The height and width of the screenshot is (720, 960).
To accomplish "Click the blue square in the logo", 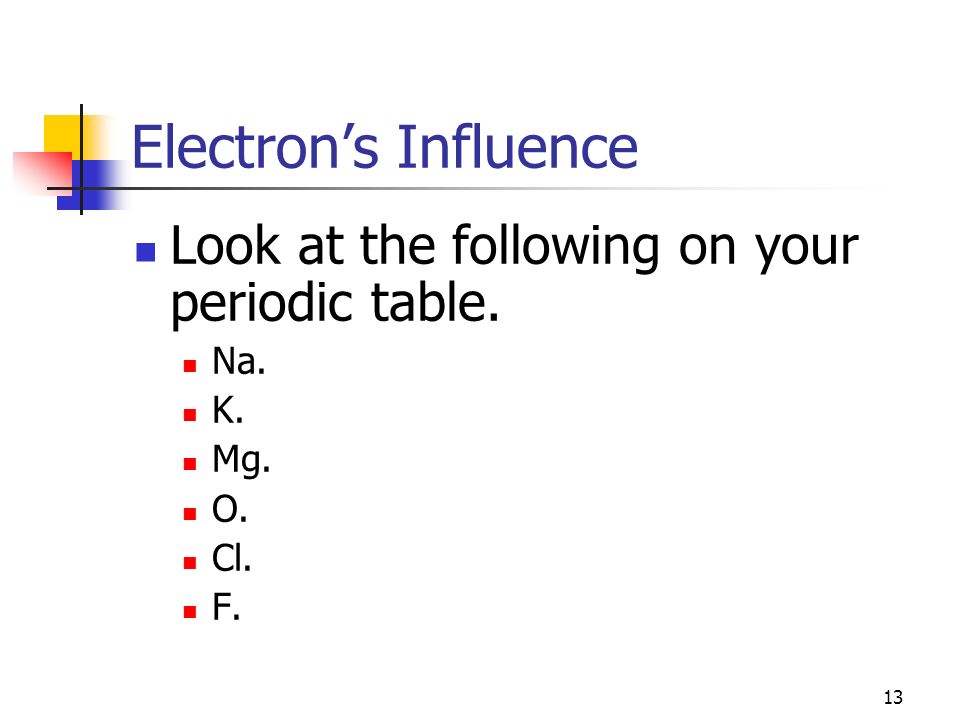I will point(93,185).
